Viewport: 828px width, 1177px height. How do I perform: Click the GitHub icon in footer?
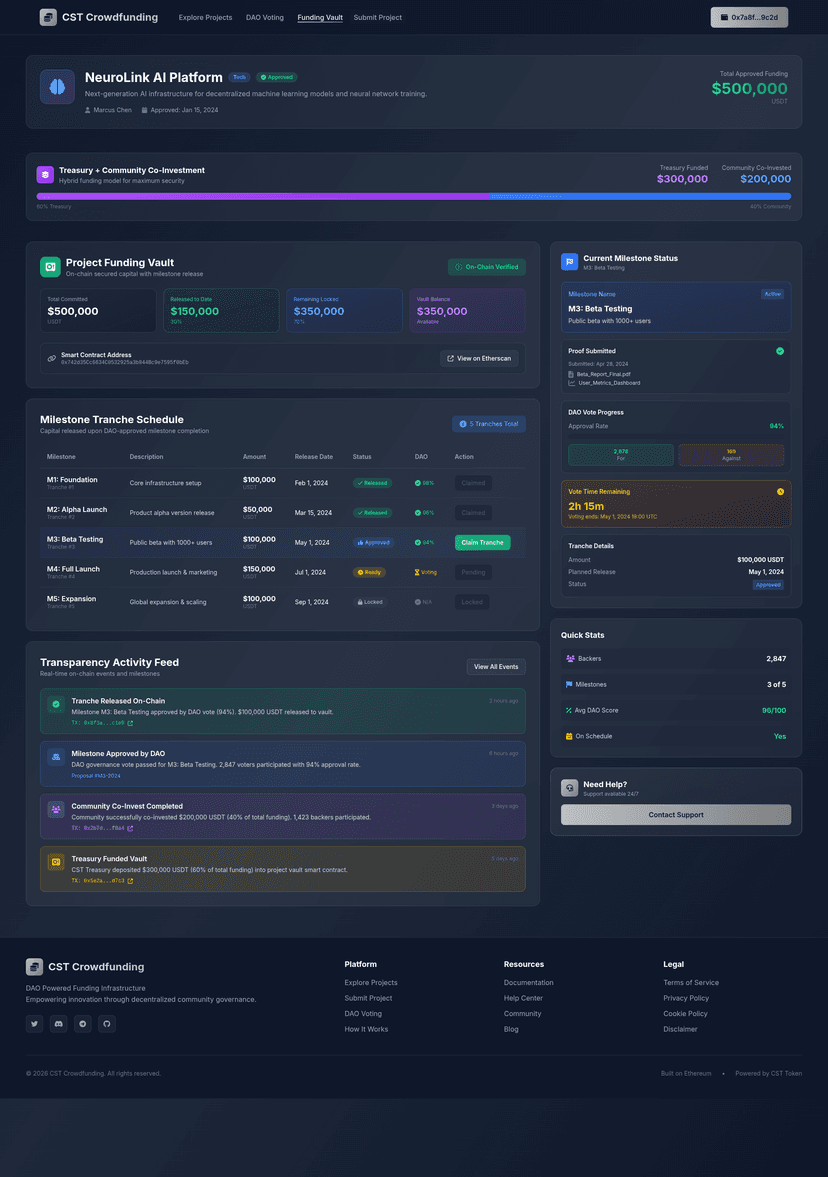tap(106, 1023)
